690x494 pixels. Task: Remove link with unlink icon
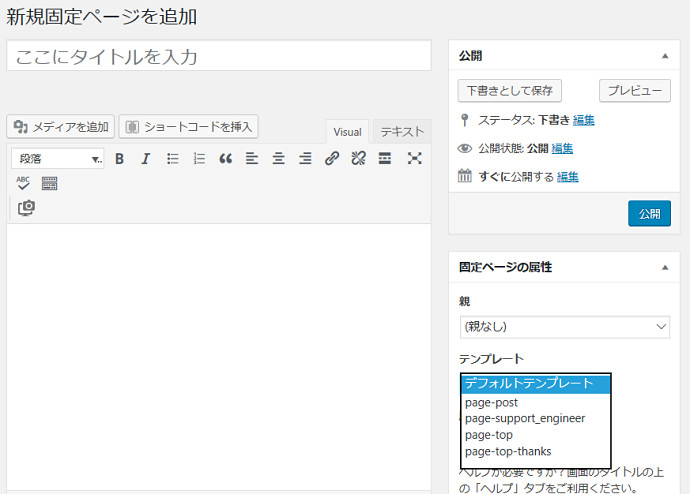358,158
